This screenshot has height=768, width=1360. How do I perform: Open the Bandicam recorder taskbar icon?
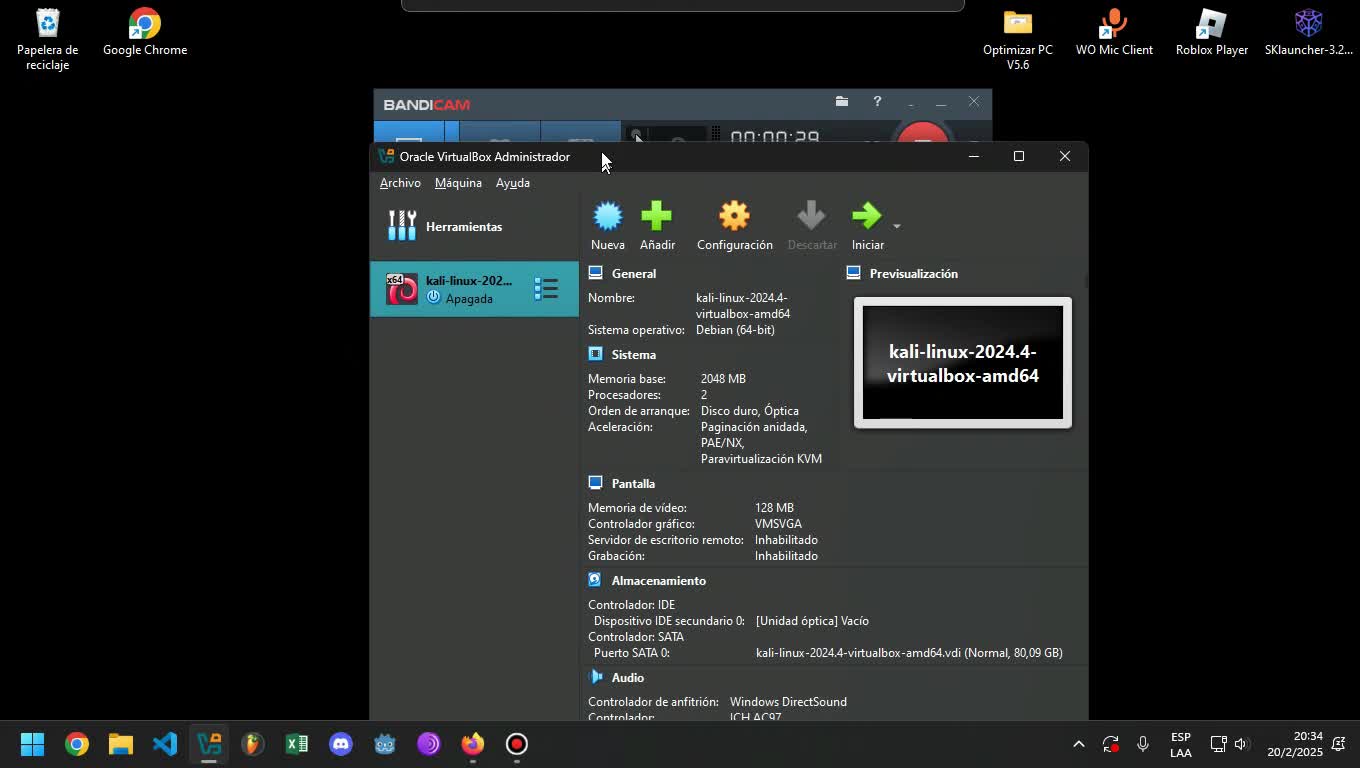(517, 744)
